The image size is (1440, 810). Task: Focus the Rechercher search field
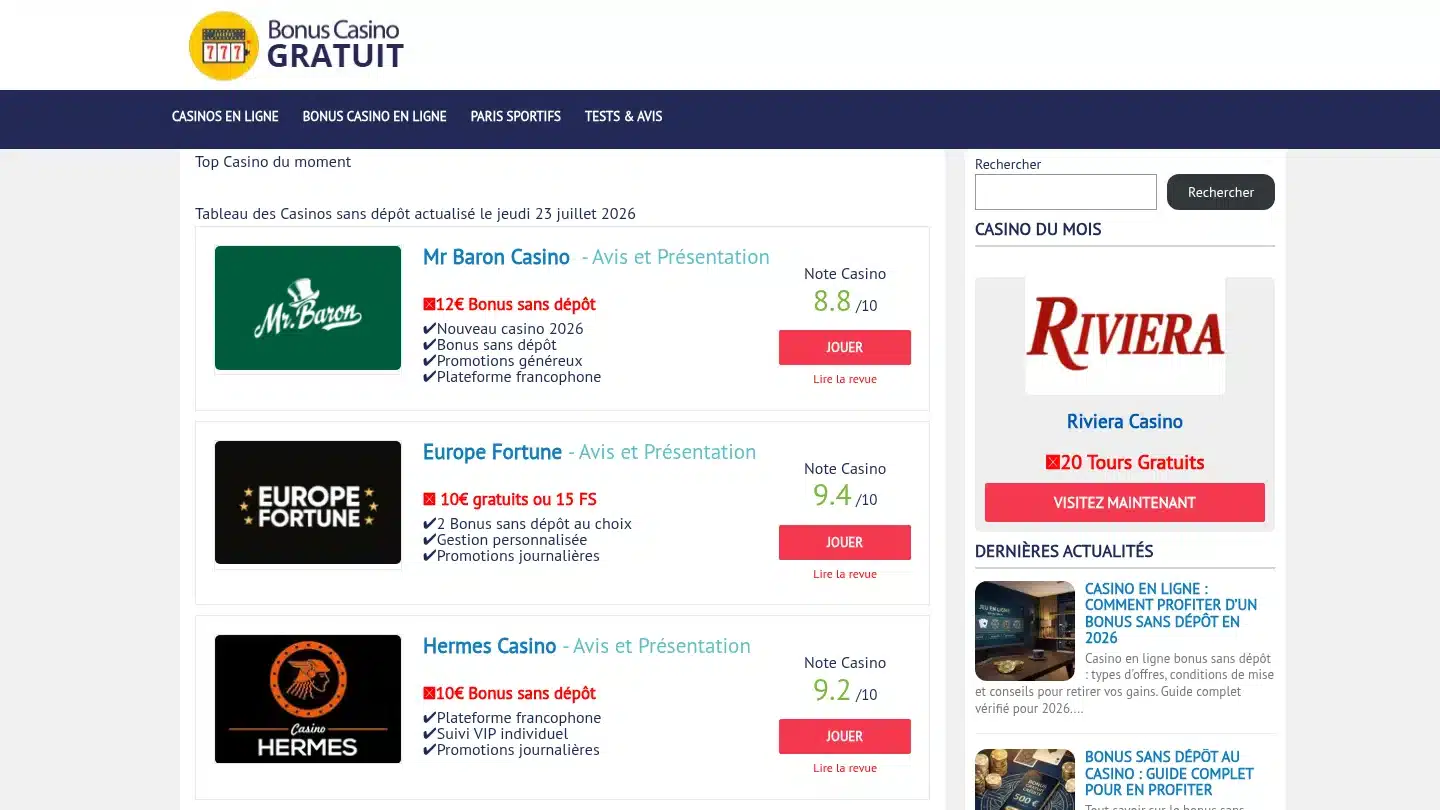[1065, 192]
